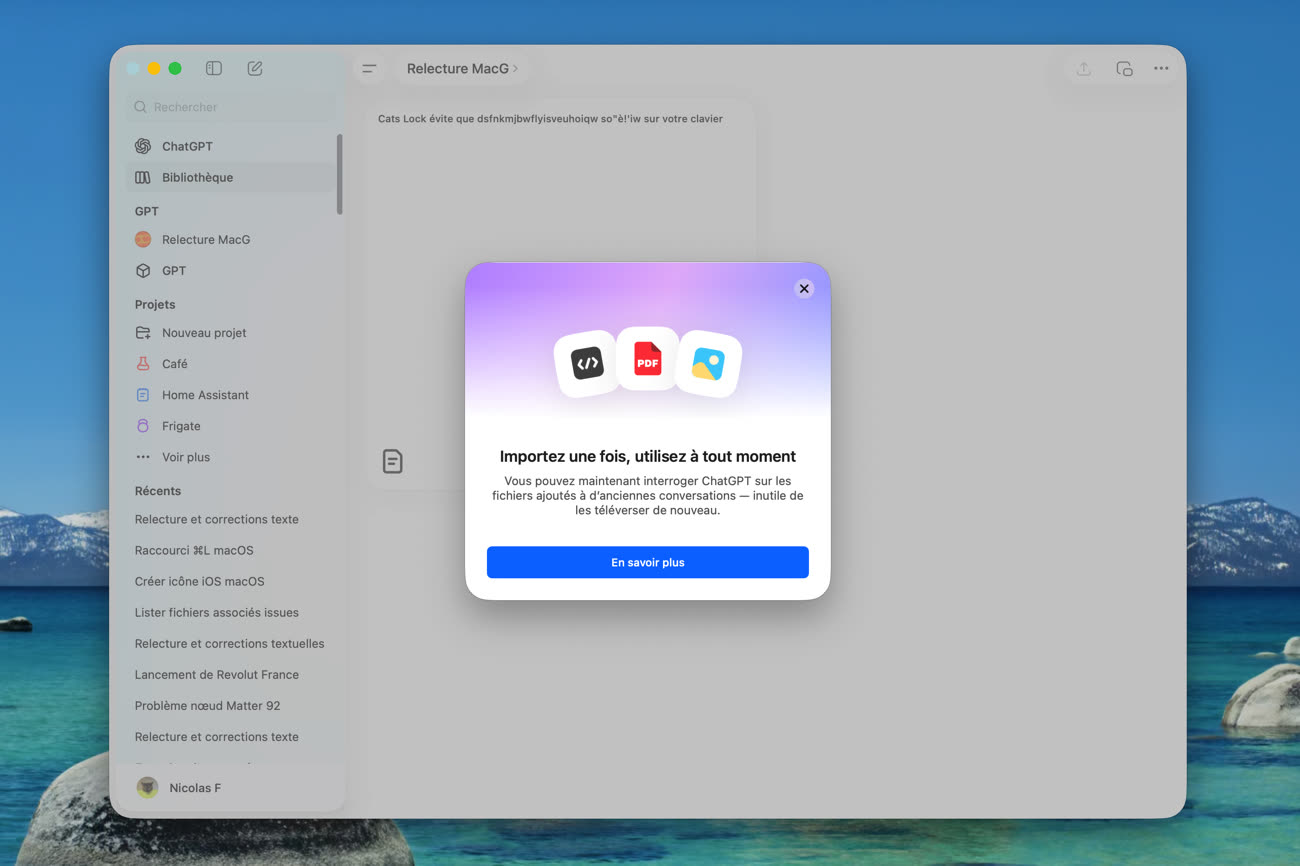Click the PDF file icon in dialog
Image resolution: width=1300 pixels, height=866 pixels.
point(648,359)
